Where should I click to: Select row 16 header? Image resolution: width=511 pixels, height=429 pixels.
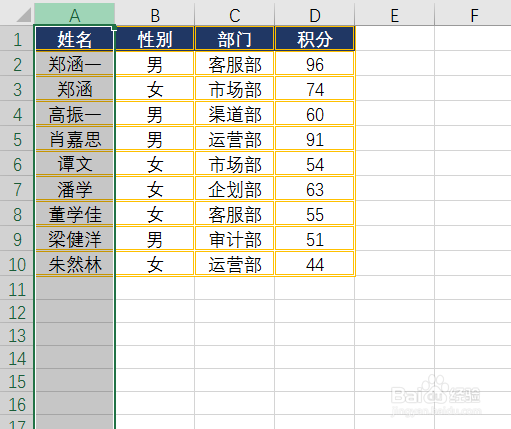pyautogui.click(x=17, y=403)
